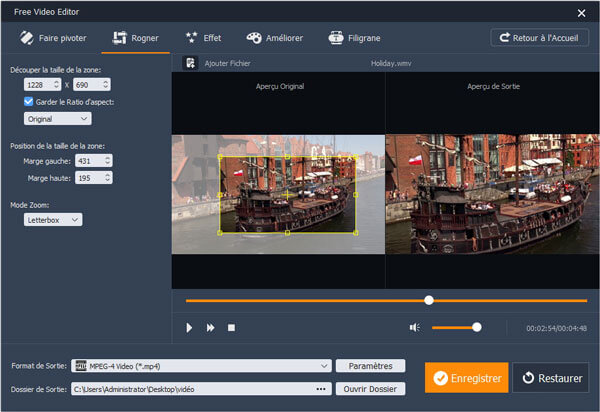Click the fast-forward icon
Image resolution: width=600 pixels, height=412 pixels.
coord(211,327)
